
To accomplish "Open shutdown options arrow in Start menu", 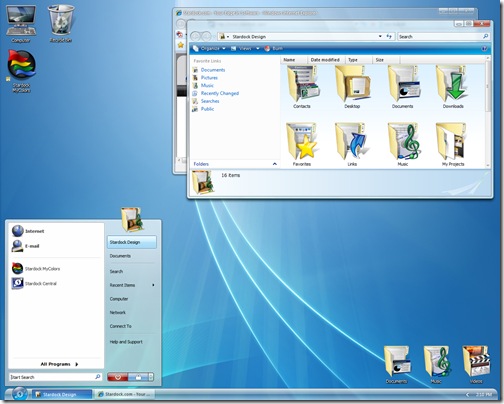I will point(151,377).
